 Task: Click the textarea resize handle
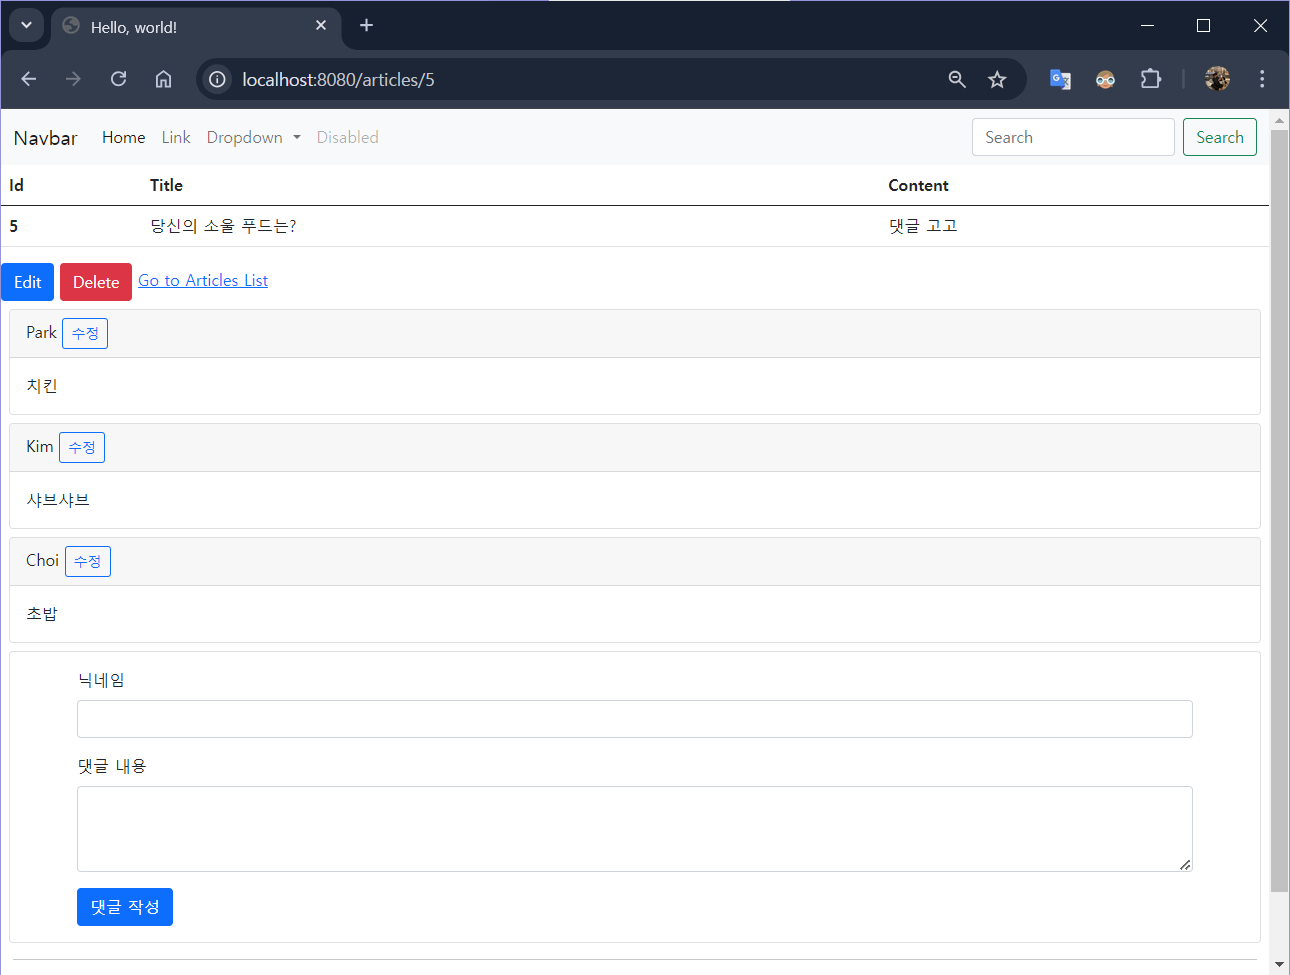(1185, 864)
